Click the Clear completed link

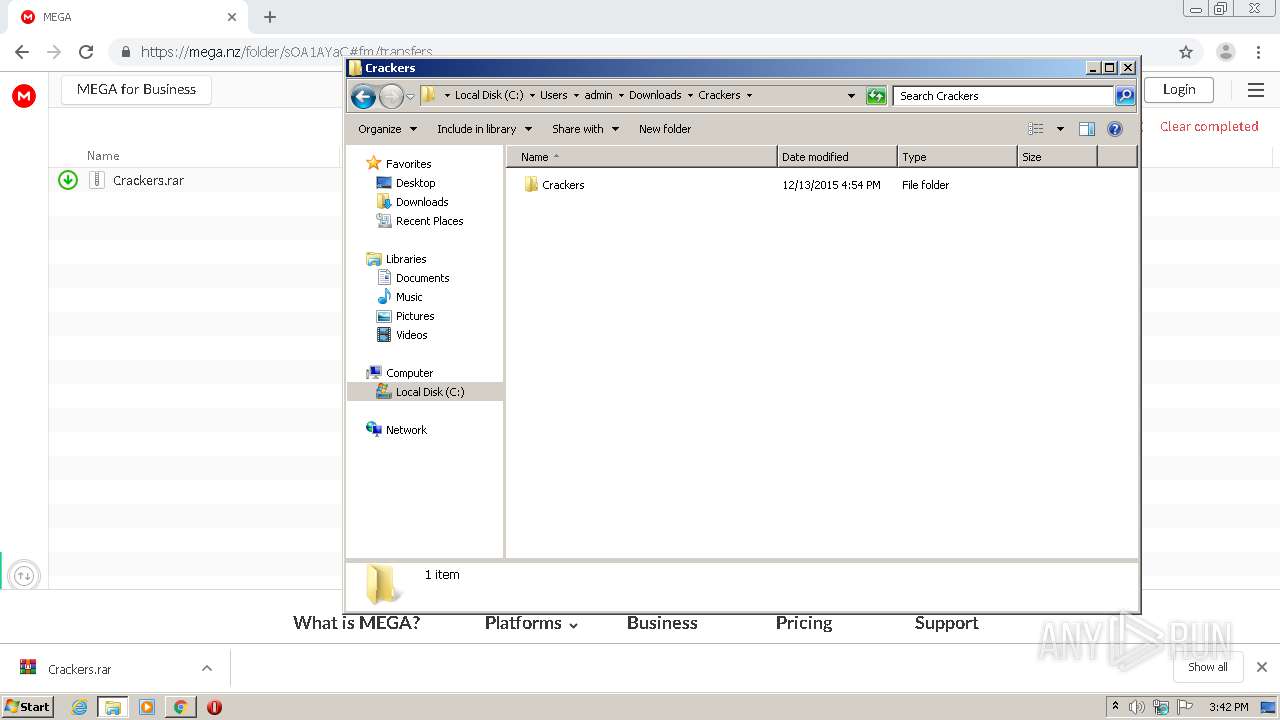[x=1209, y=126]
